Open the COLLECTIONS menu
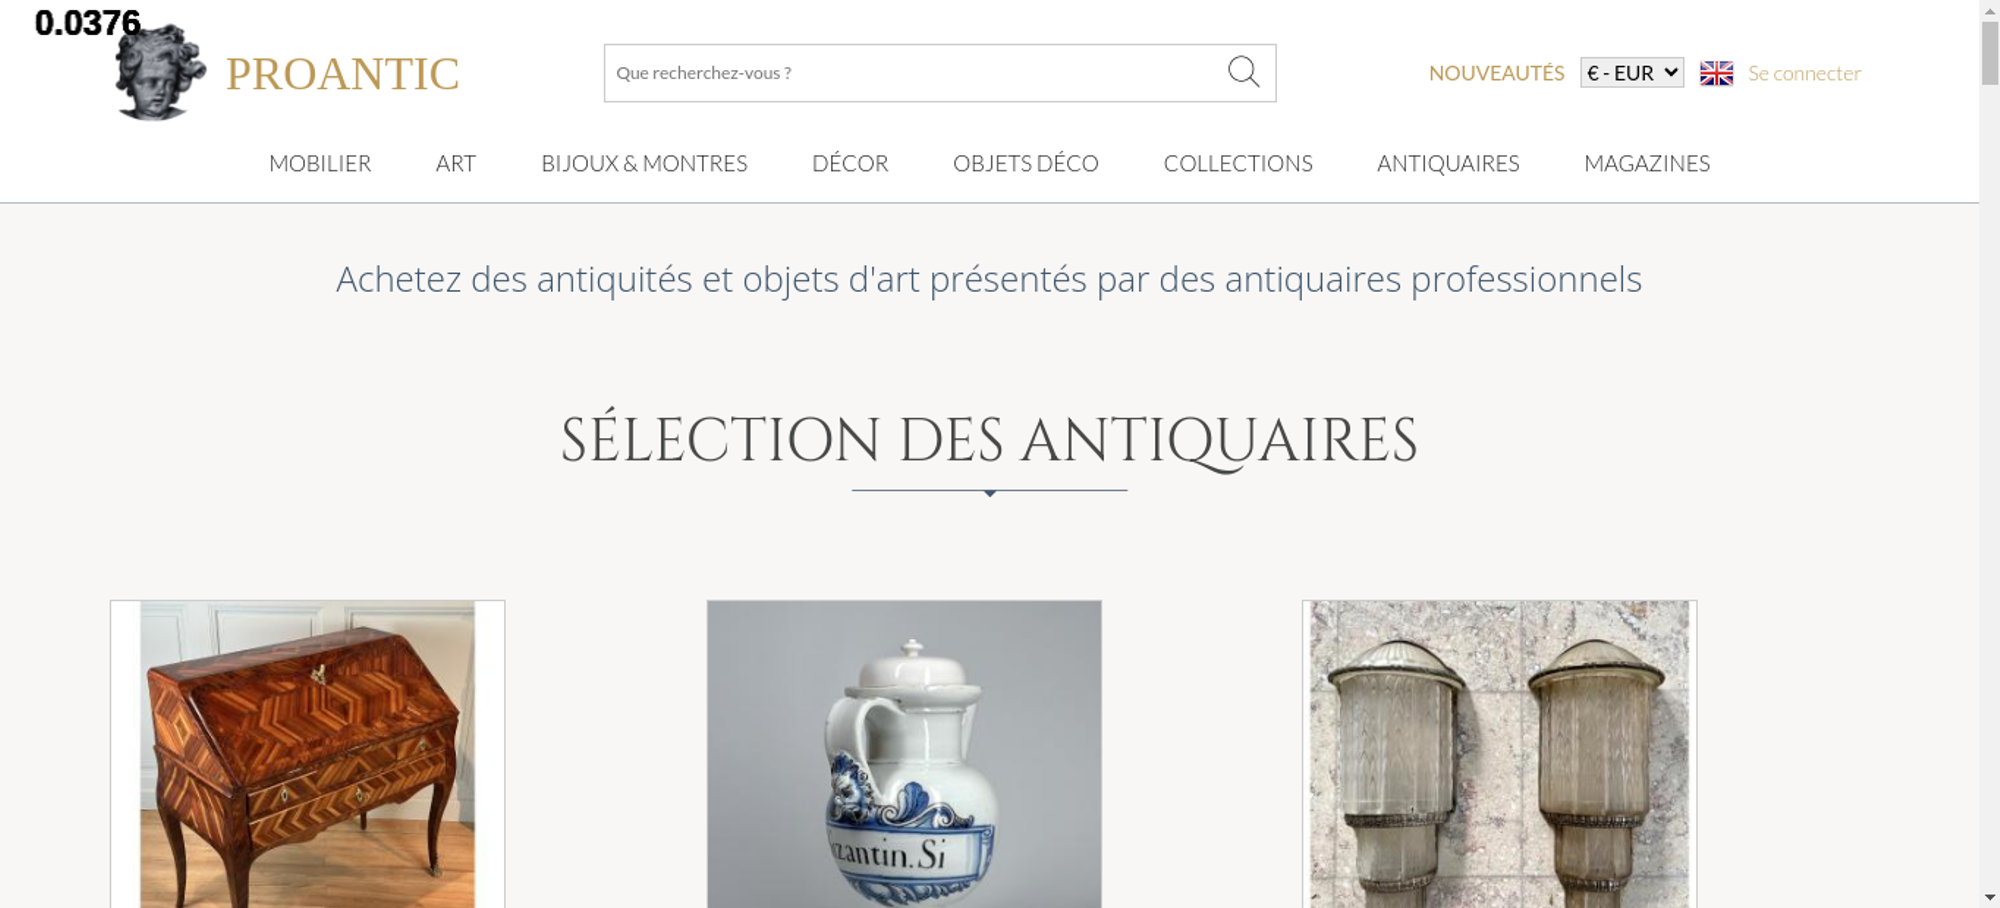2000x908 pixels. [x=1238, y=163]
